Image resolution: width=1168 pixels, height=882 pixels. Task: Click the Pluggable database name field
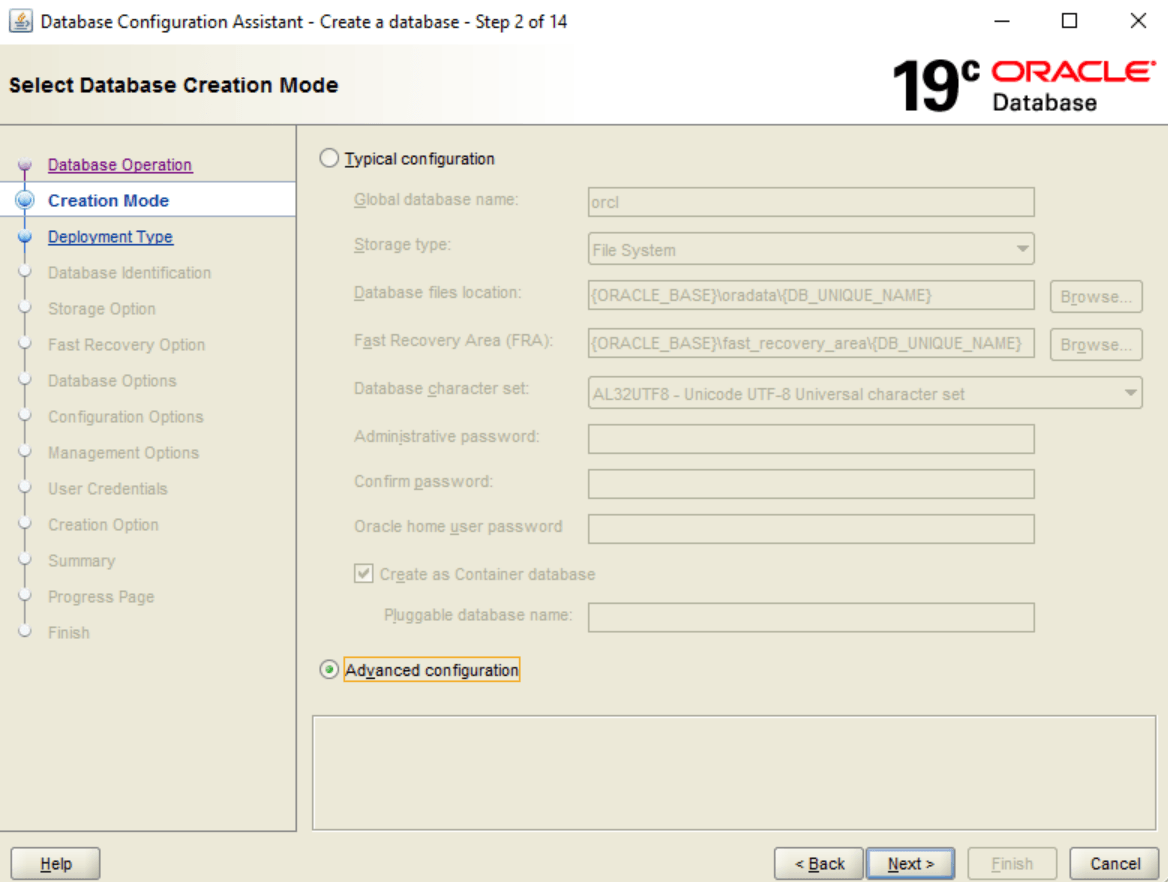click(810, 616)
